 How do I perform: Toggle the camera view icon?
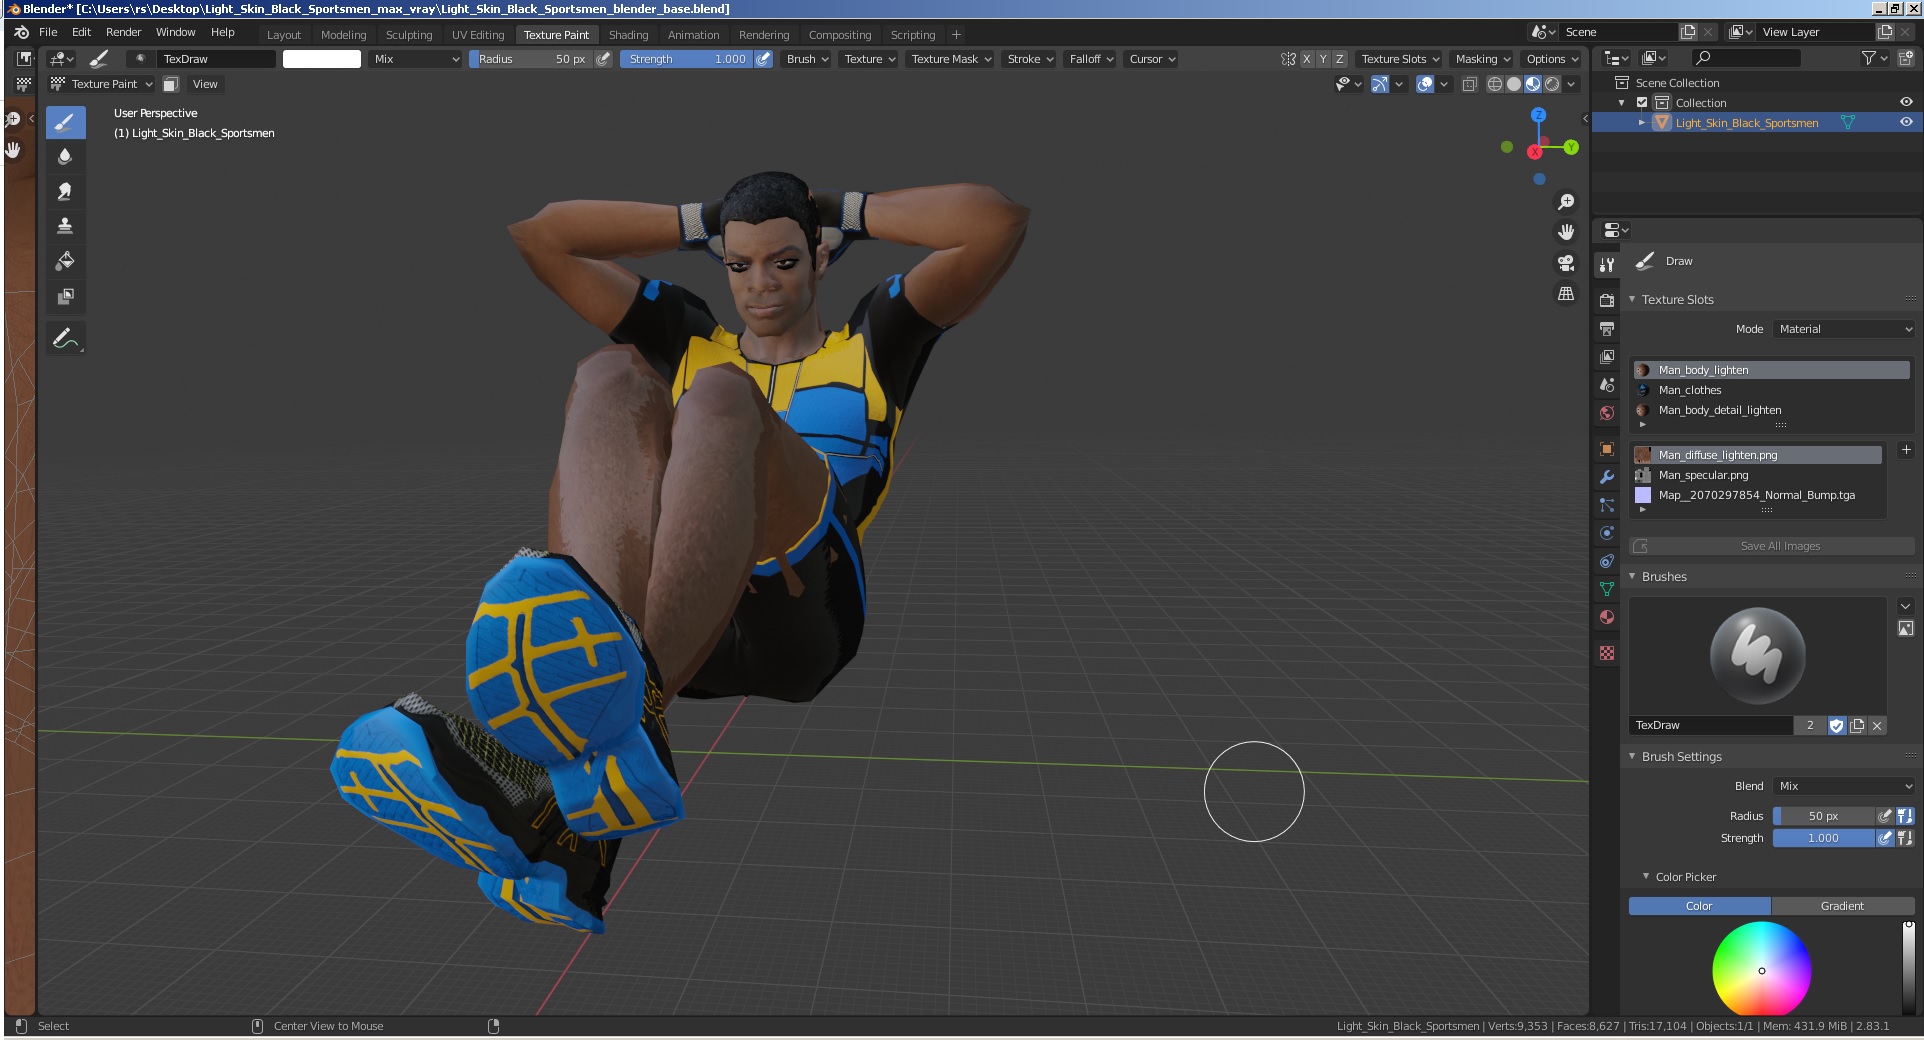pos(1566,263)
